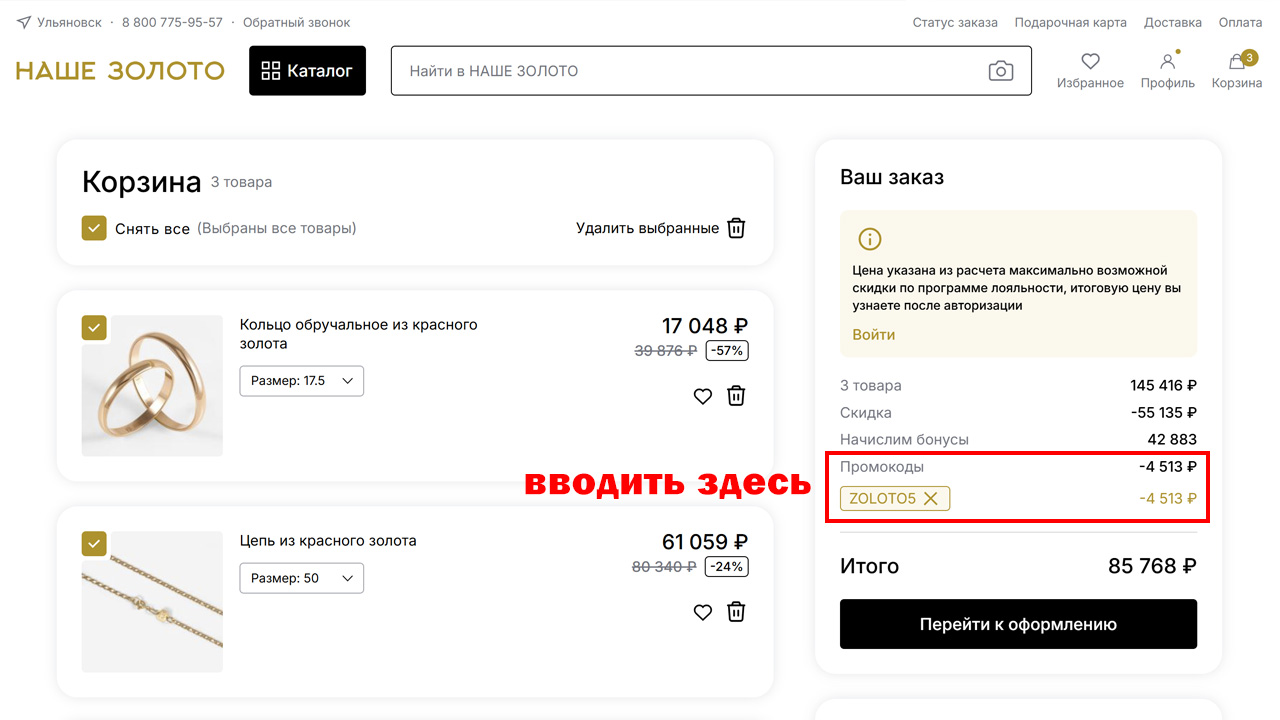Uncheck the red gold chain checkbox
This screenshot has width=1280, height=720.
click(94, 543)
